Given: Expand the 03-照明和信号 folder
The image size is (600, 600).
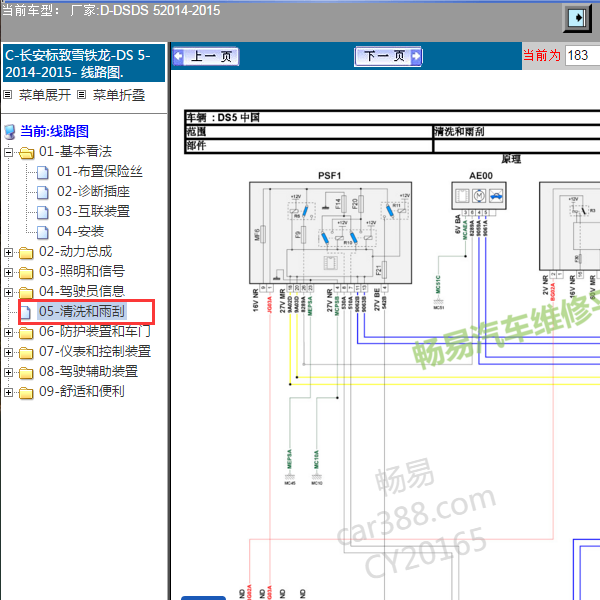Looking at the screenshot, I should point(8,272).
